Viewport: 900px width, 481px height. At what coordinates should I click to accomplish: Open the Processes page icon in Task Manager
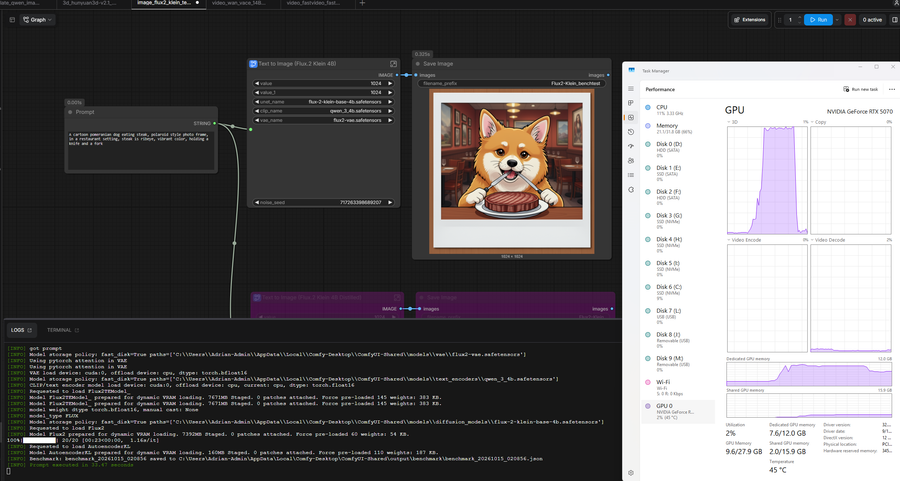(x=631, y=103)
